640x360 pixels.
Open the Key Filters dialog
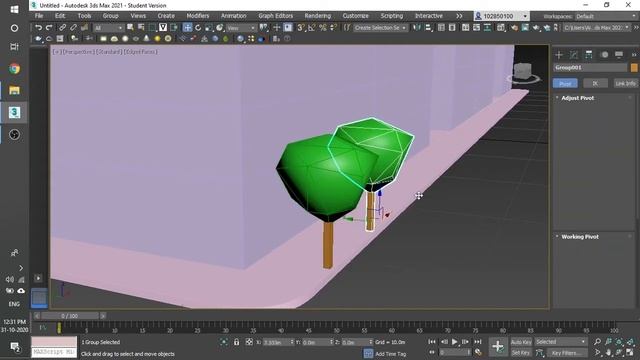(567, 353)
